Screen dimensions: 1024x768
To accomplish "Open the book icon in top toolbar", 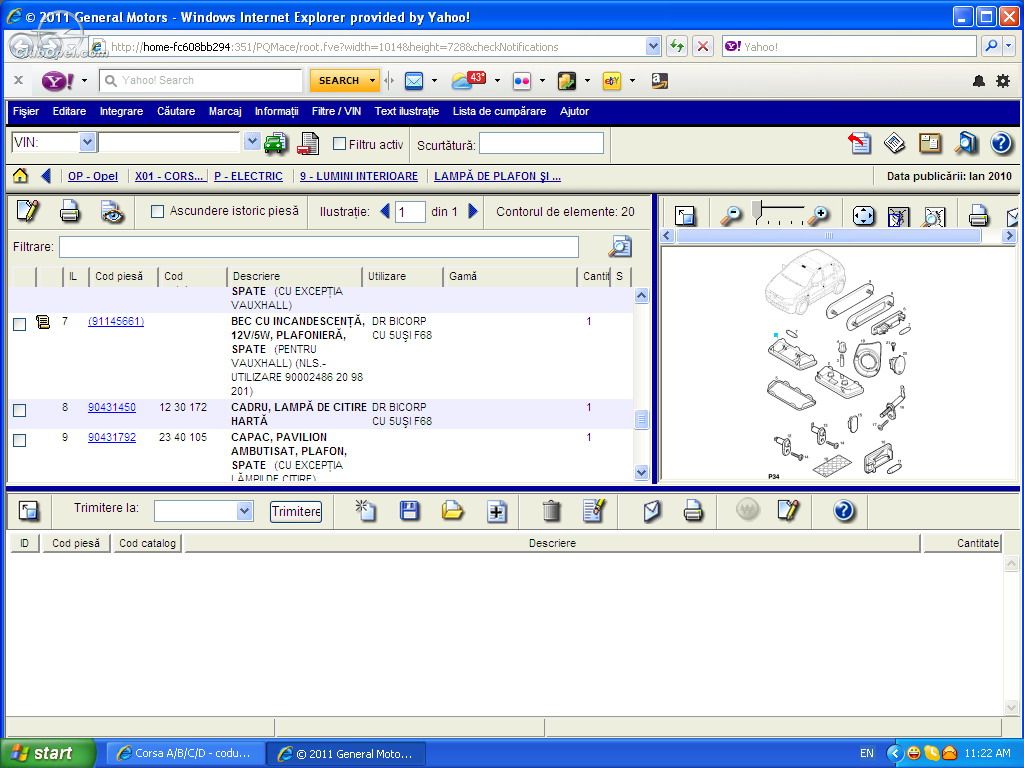I will click(894, 143).
